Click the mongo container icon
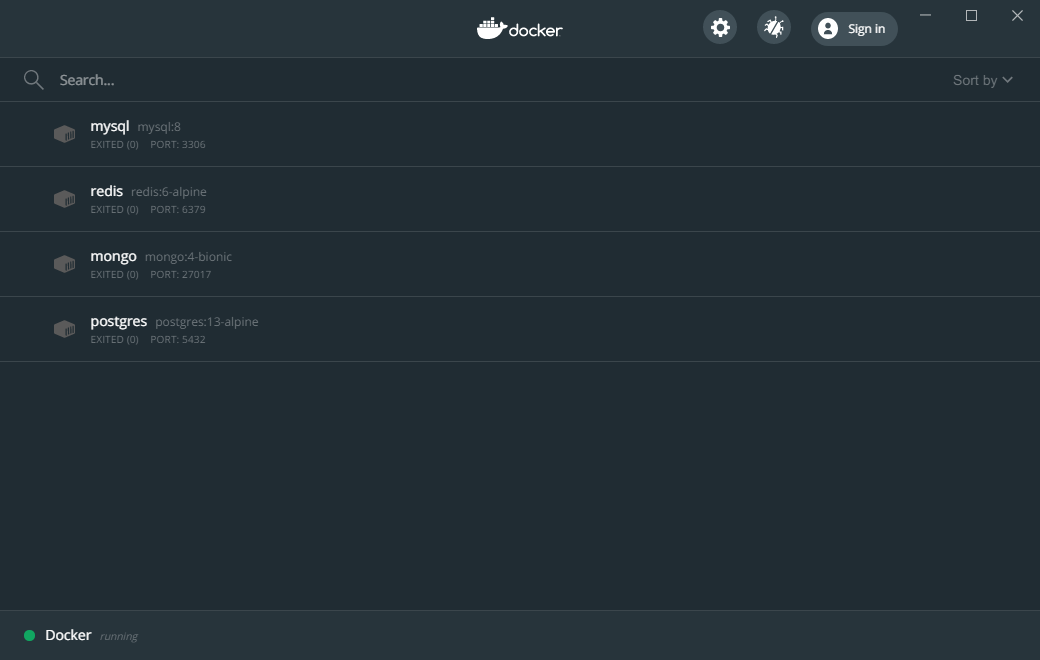Screen dimensions: 1040x660 [64, 264]
